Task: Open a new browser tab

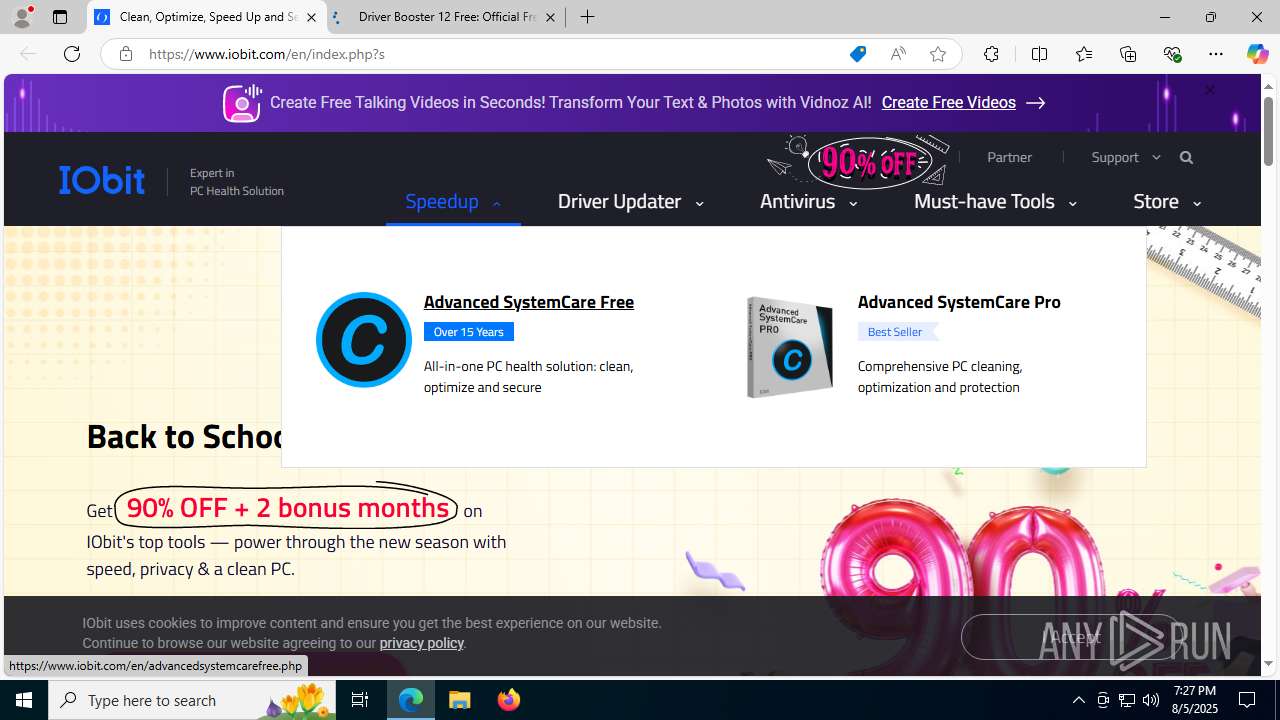Action: pyautogui.click(x=588, y=17)
